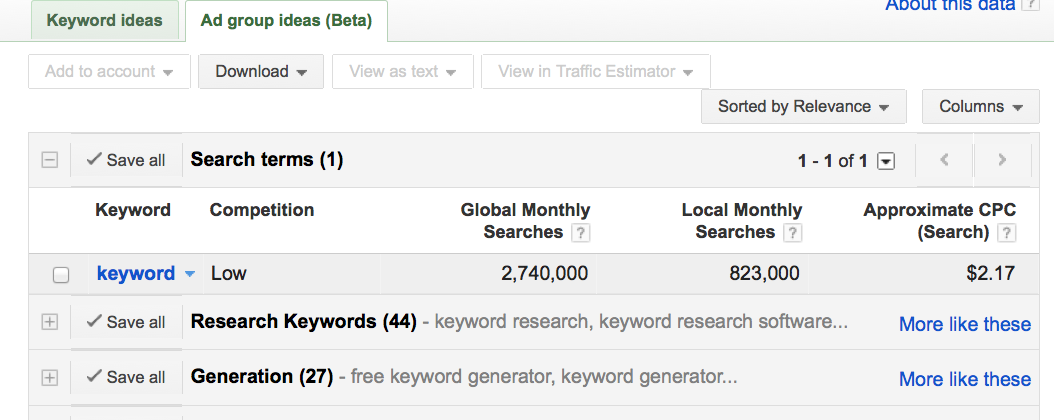Click Save all for Generation
The width and height of the screenshot is (1054, 420).
point(126,378)
